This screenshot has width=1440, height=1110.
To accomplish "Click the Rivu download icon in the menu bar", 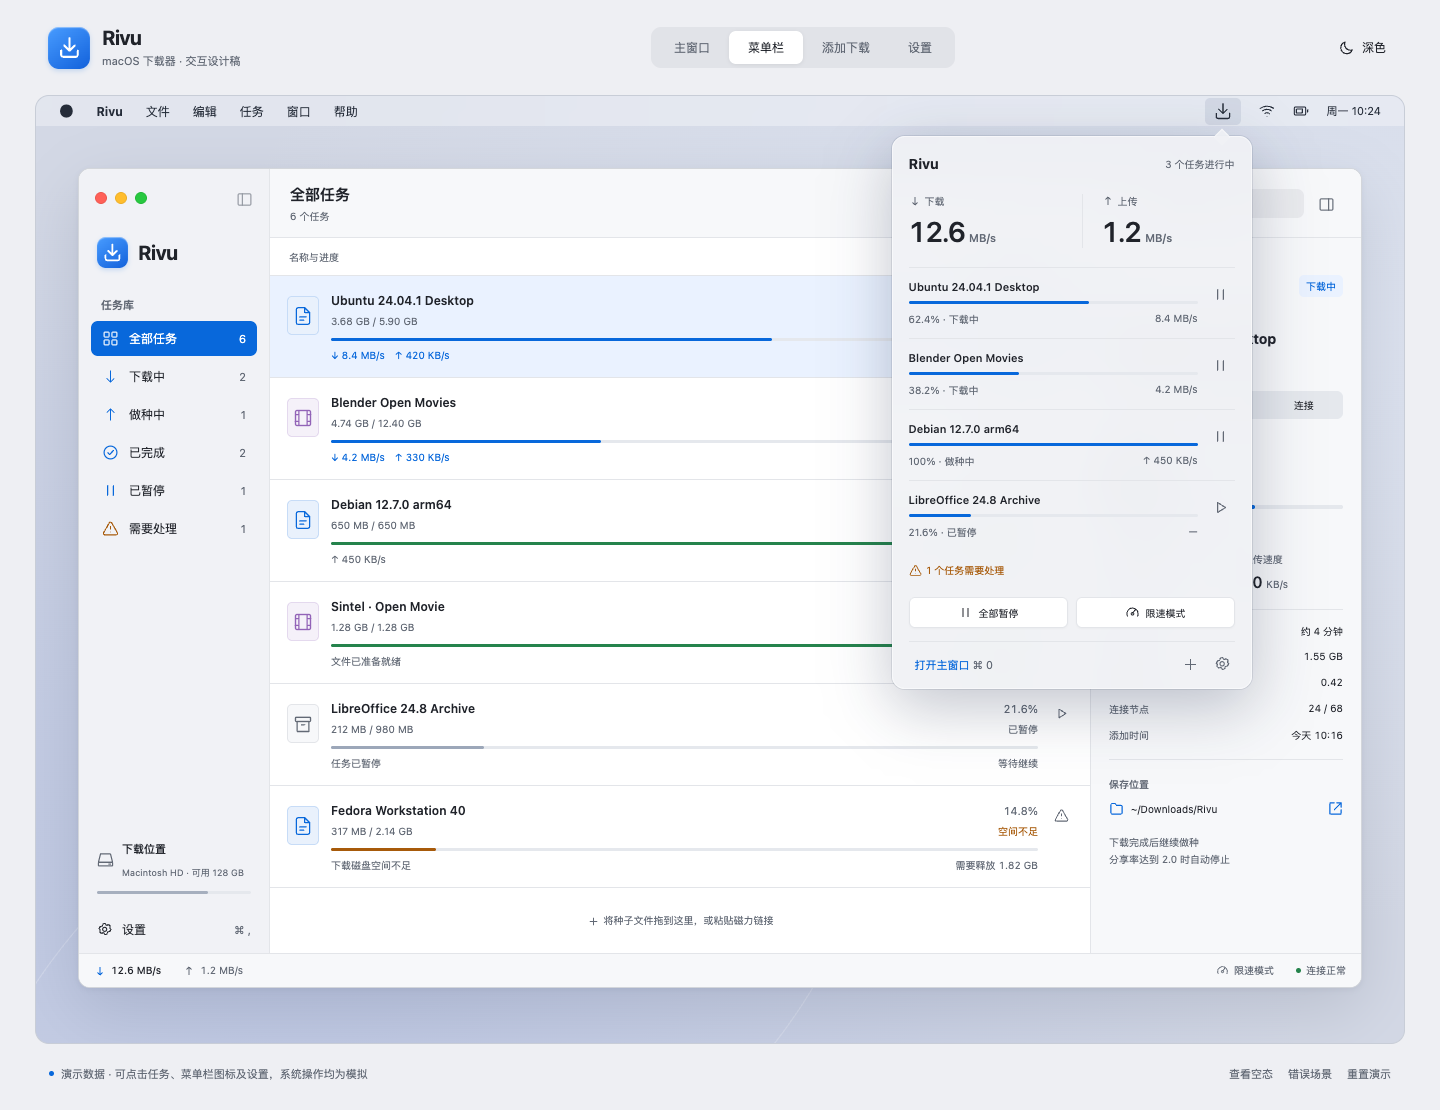I will pos(1223,111).
